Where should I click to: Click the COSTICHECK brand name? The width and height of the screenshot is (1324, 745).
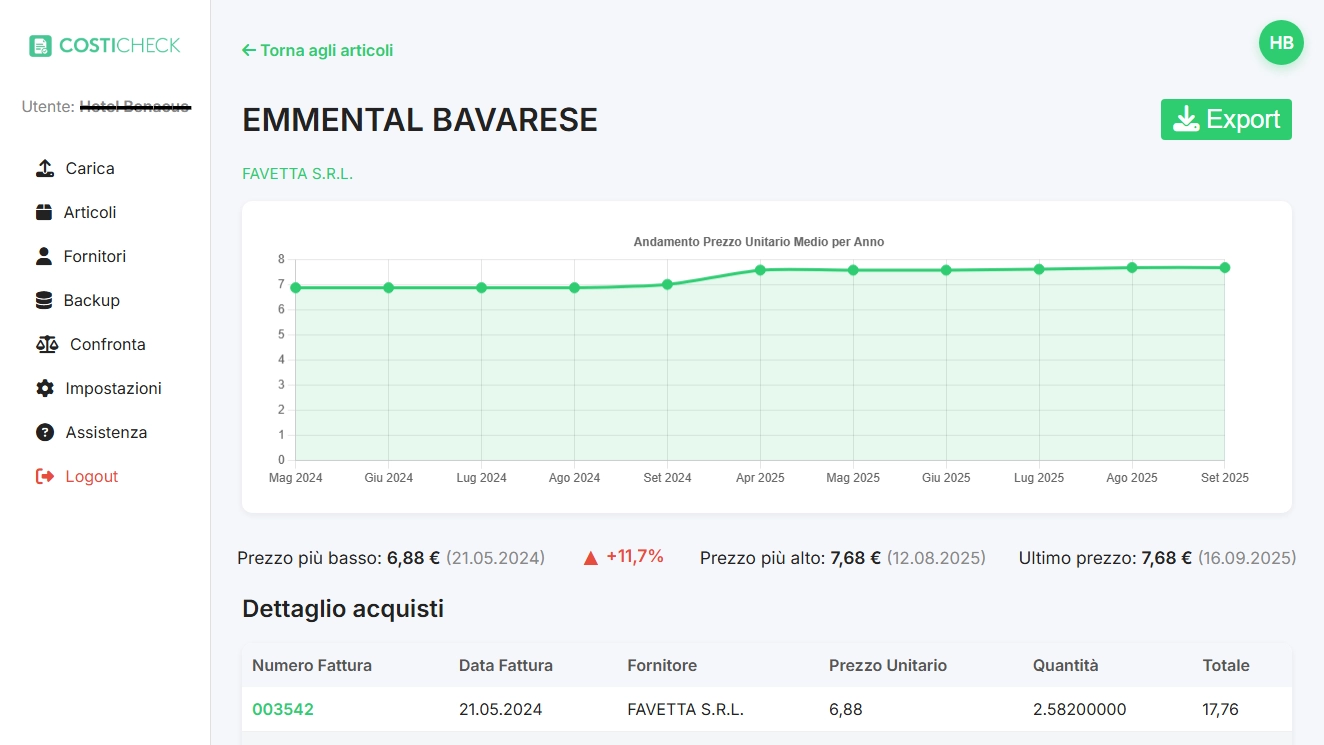(x=119, y=45)
